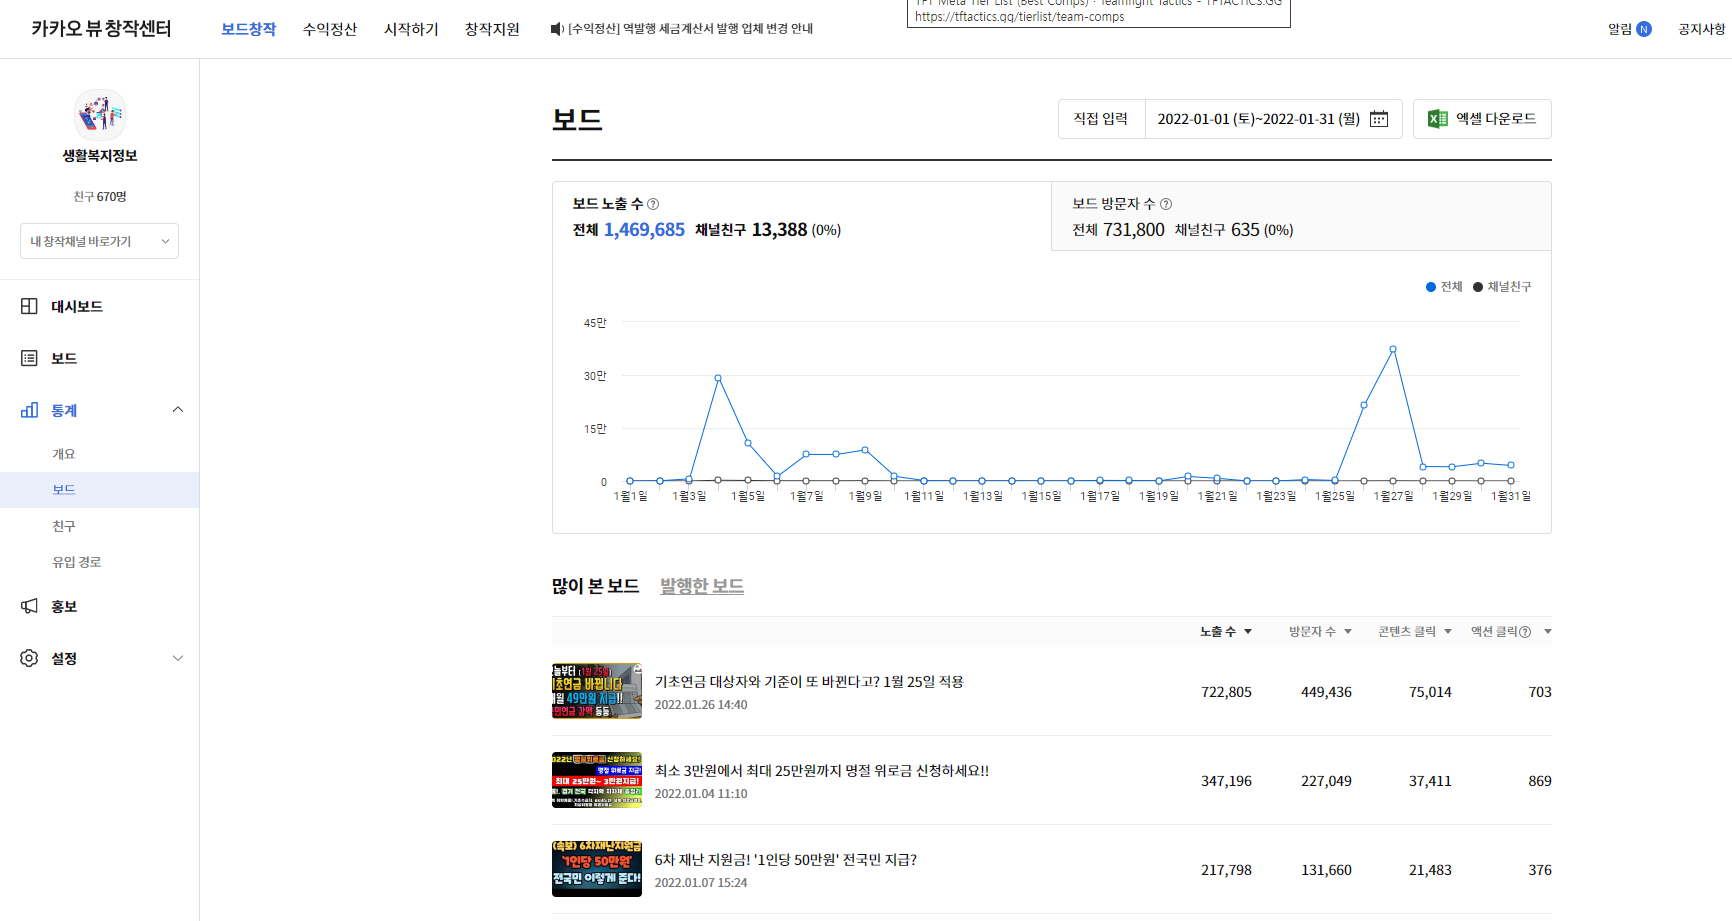Click help icon beside 액션 클릭 column
1732x921 pixels.
(x=1525, y=632)
